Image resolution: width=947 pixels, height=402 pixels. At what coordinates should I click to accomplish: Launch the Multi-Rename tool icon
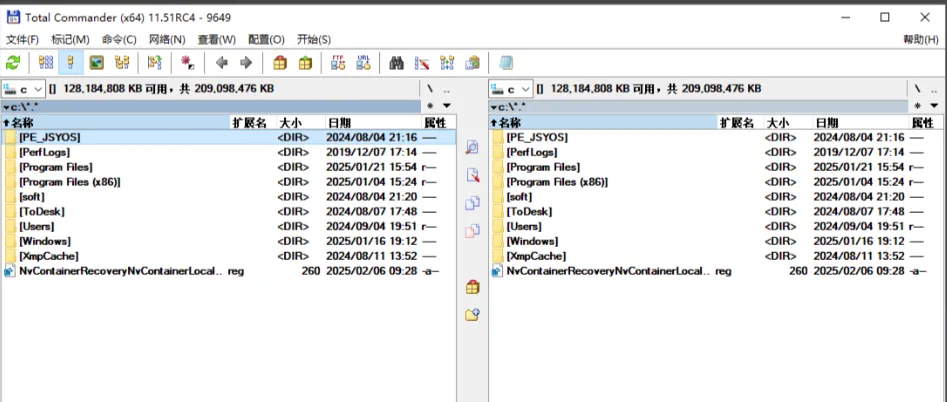(422, 62)
